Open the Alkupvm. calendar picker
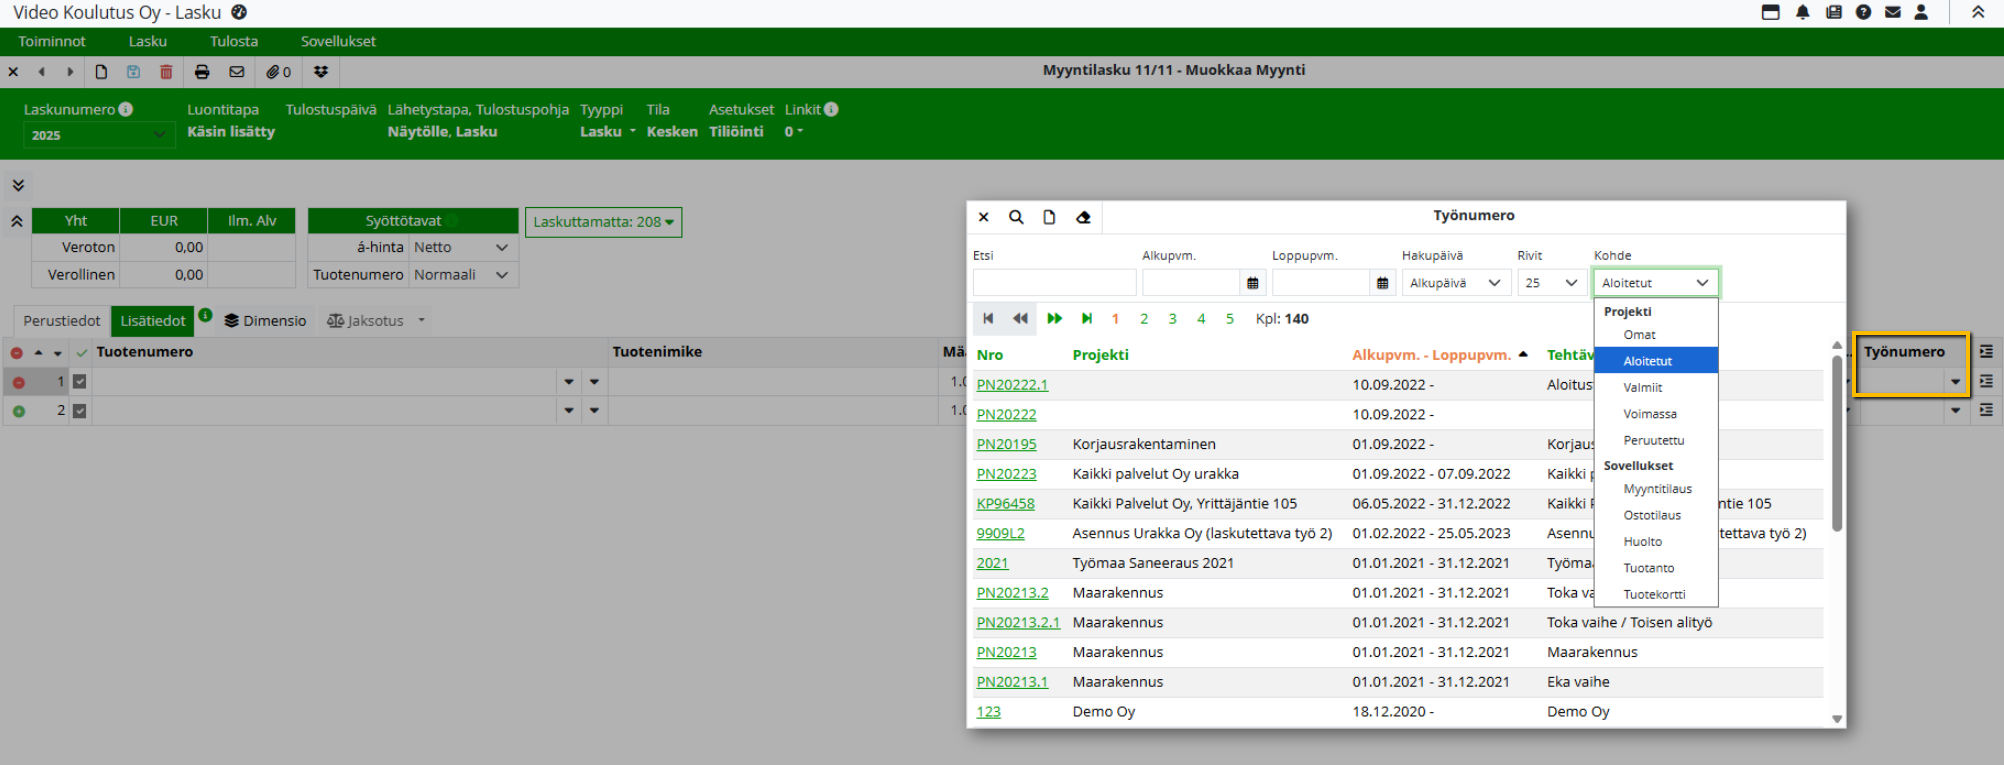This screenshot has height=765, width=2004. click(x=1252, y=283)
